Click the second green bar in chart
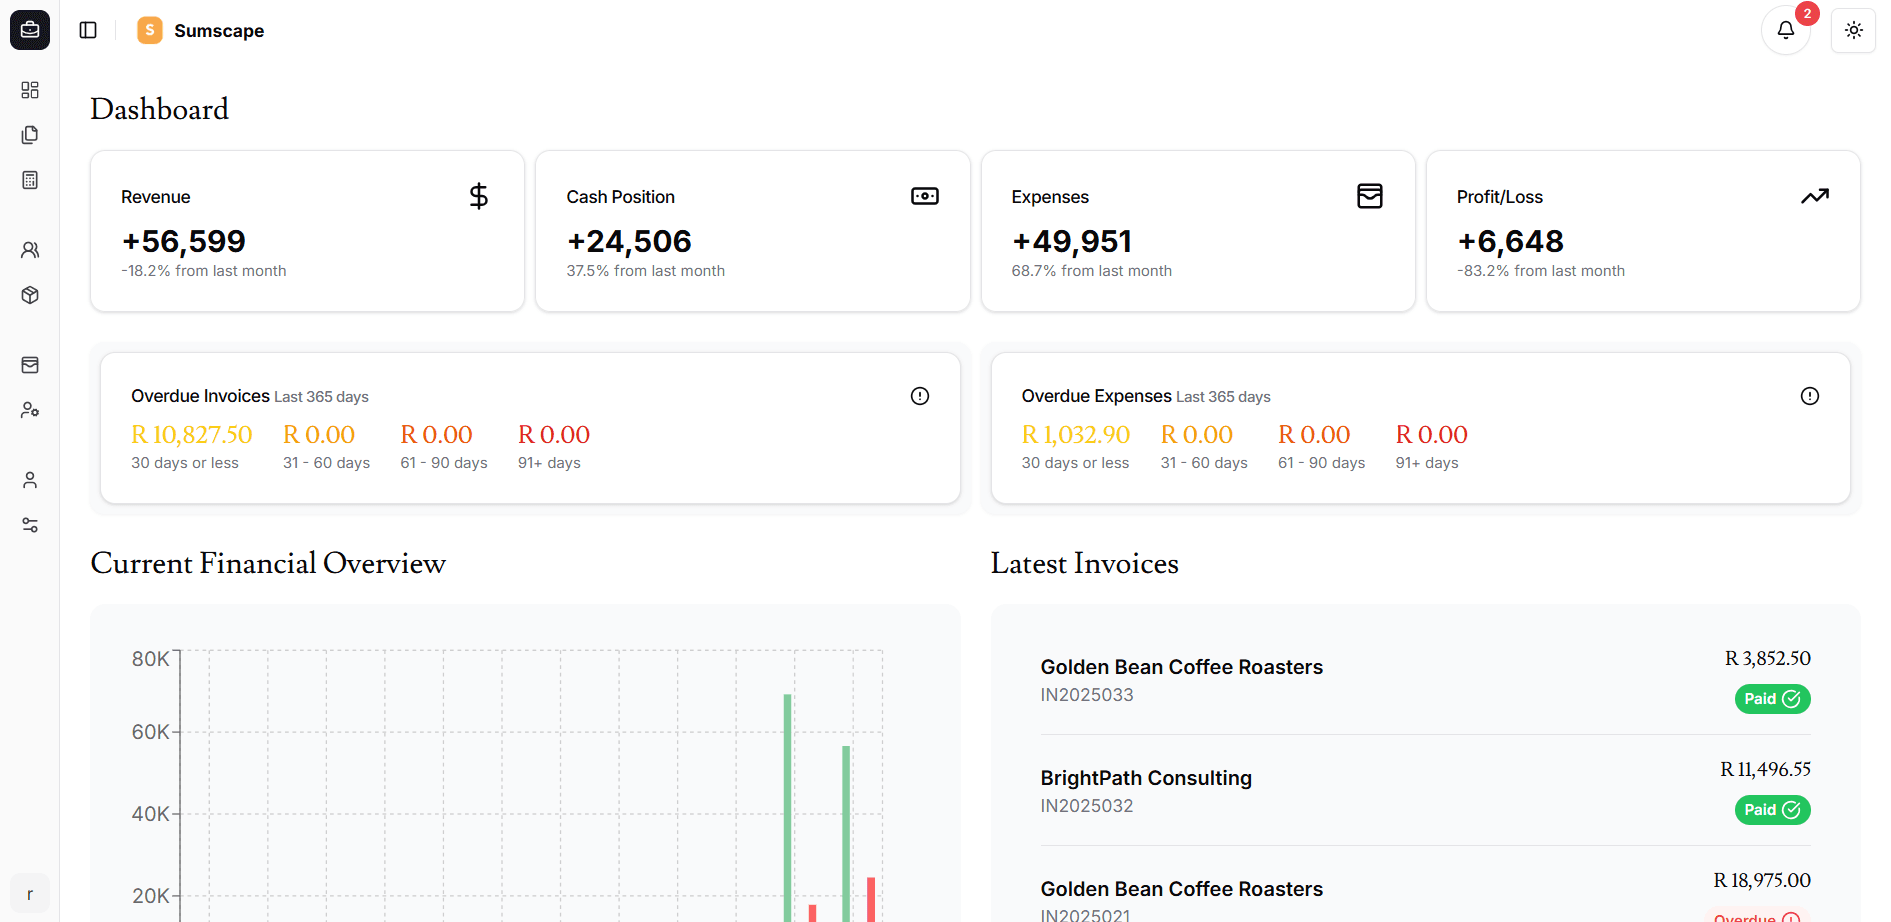Image resolution: width=1891 pixels, height=922 pixels. 846,834
